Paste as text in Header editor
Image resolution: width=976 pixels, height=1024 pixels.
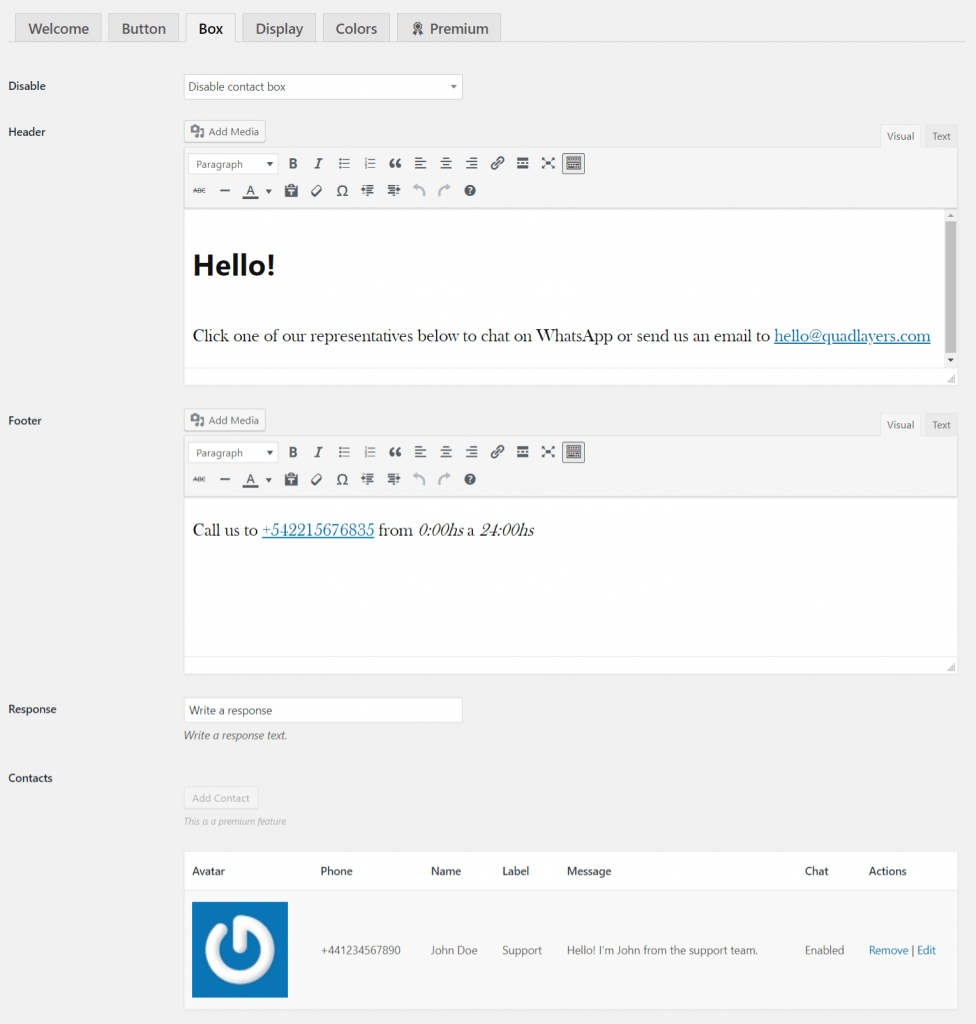point(291,191)
